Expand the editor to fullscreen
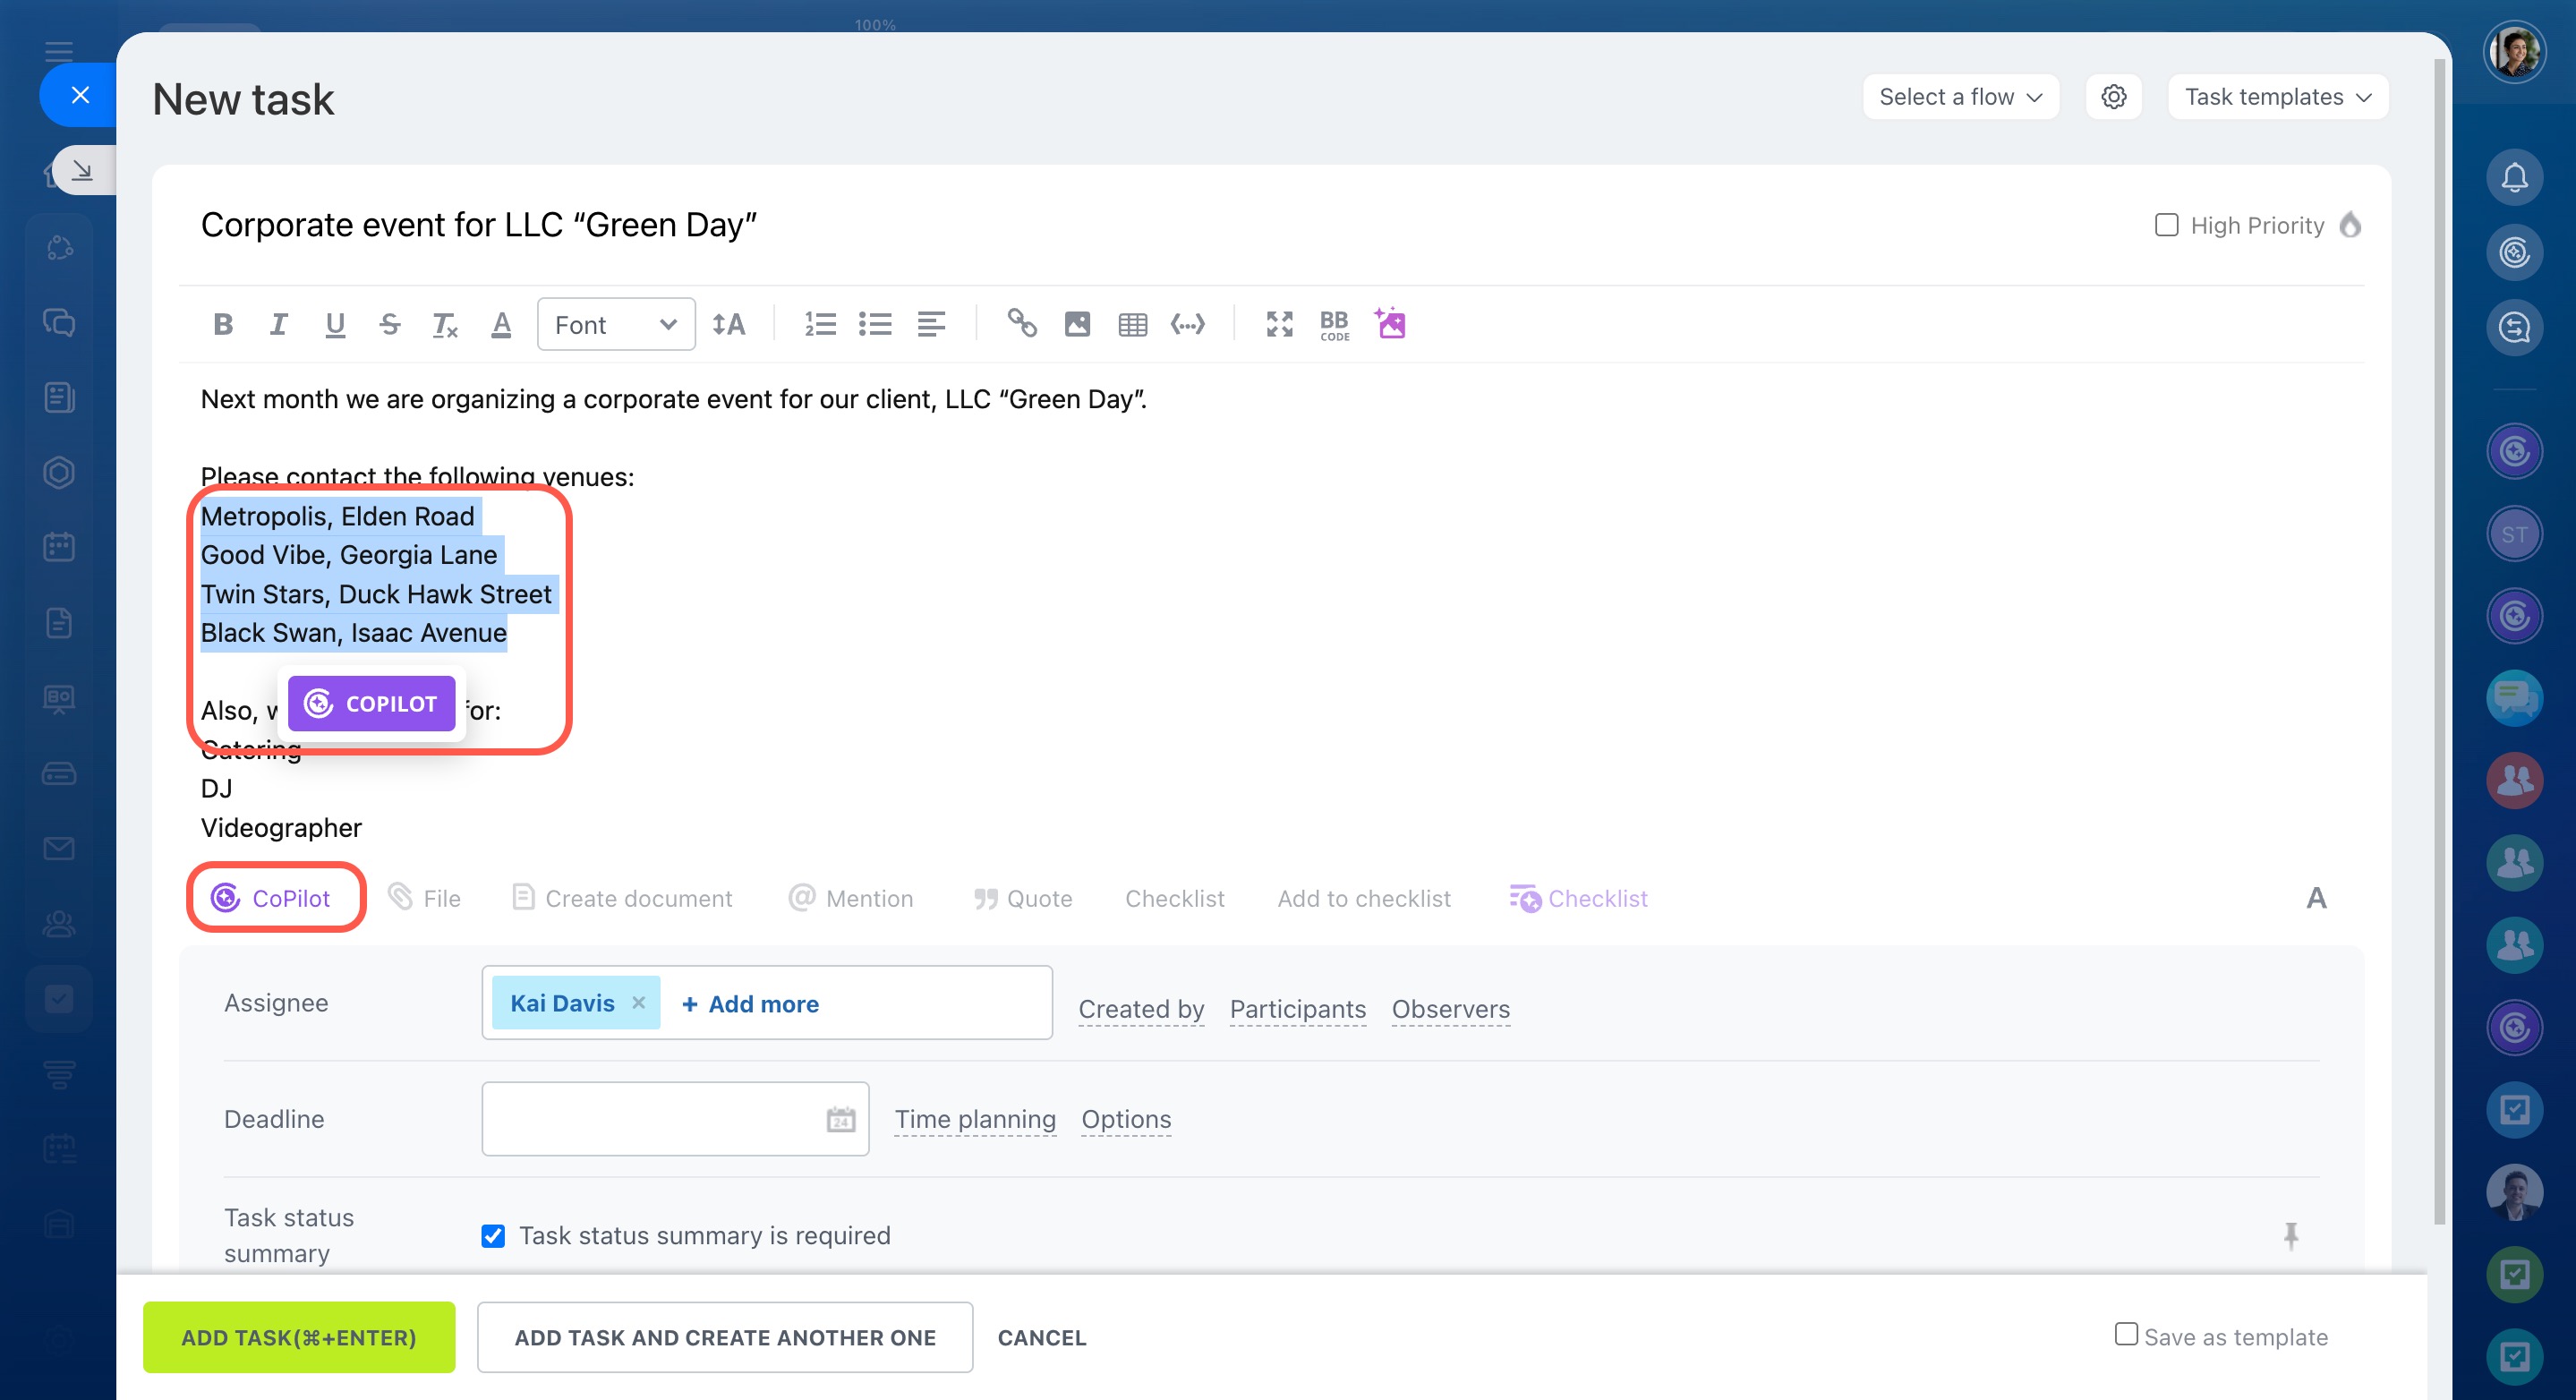 coord(1279,324)
